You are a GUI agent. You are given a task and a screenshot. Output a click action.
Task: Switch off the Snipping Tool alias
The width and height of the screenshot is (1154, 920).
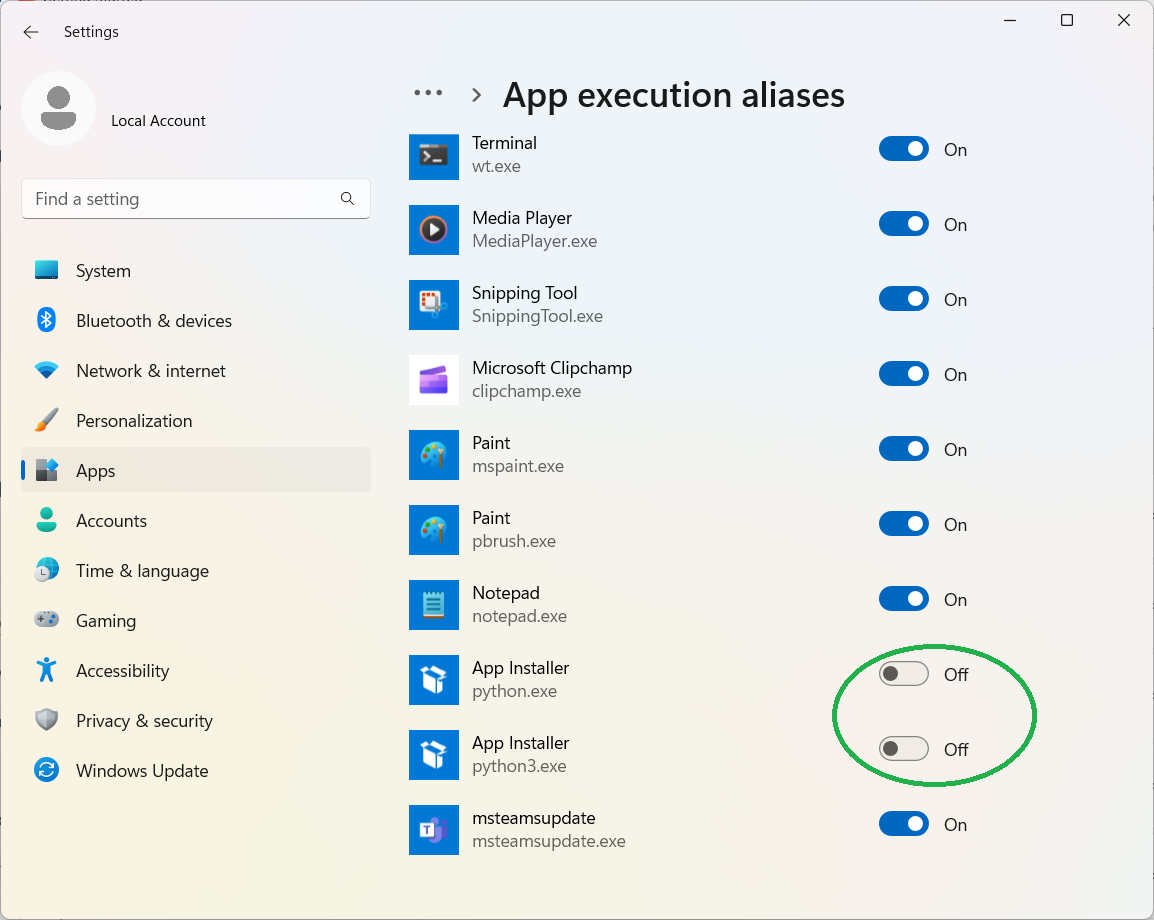click(904, 300)
